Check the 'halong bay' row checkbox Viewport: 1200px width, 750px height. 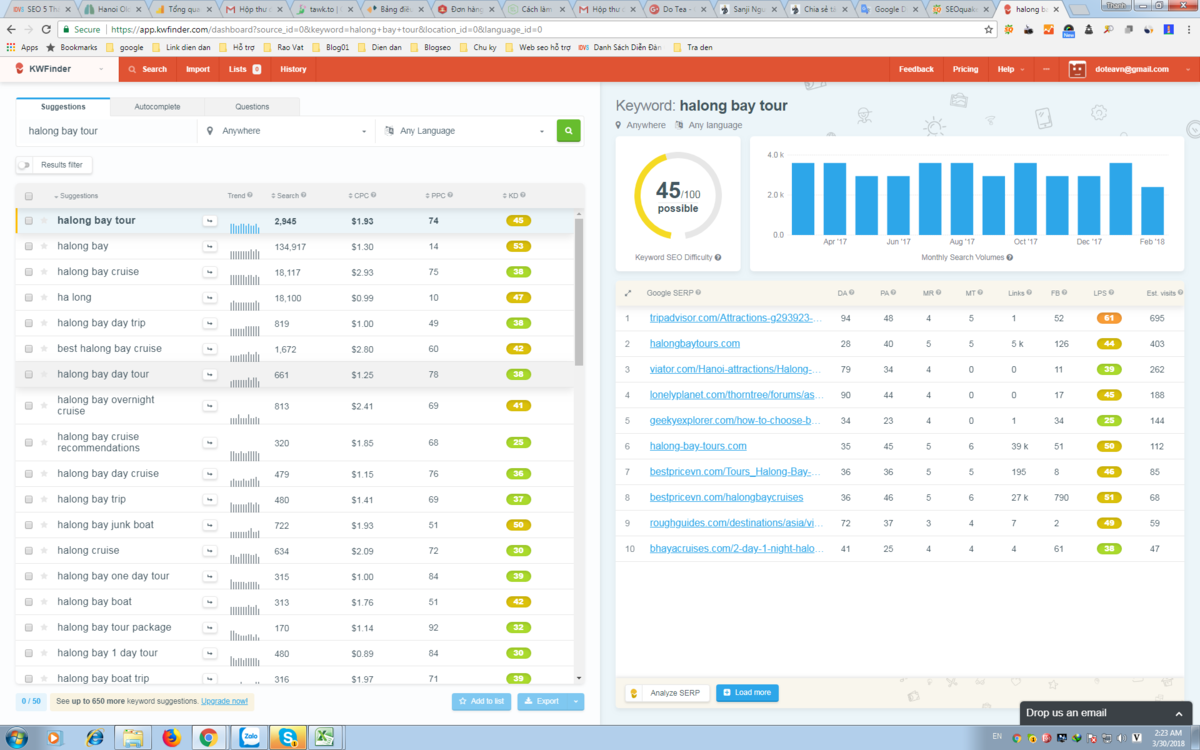pyautogui.click(x=29, y=246)
